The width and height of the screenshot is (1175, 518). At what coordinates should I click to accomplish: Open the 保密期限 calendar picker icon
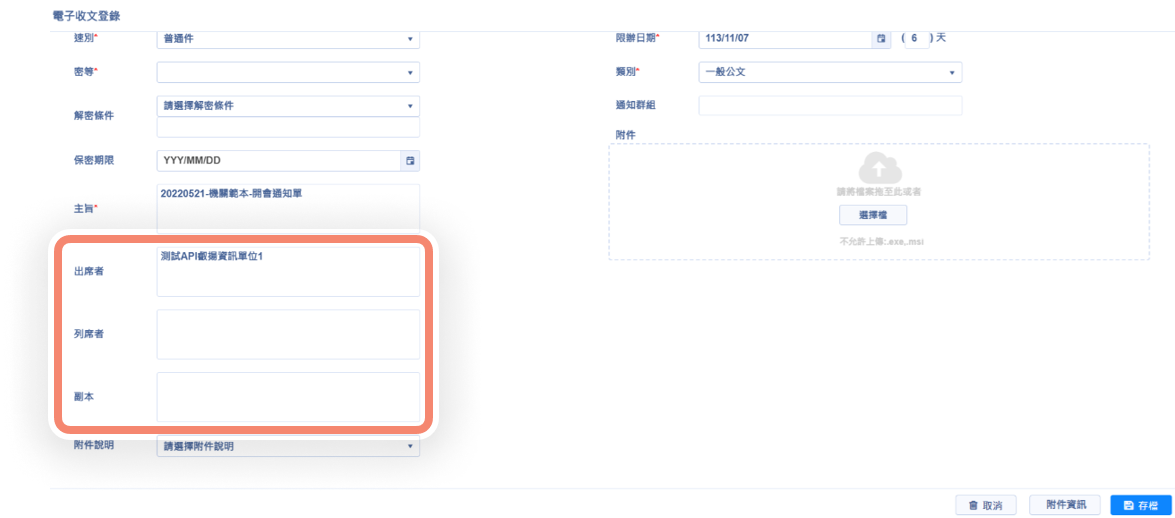pos(410,161)
